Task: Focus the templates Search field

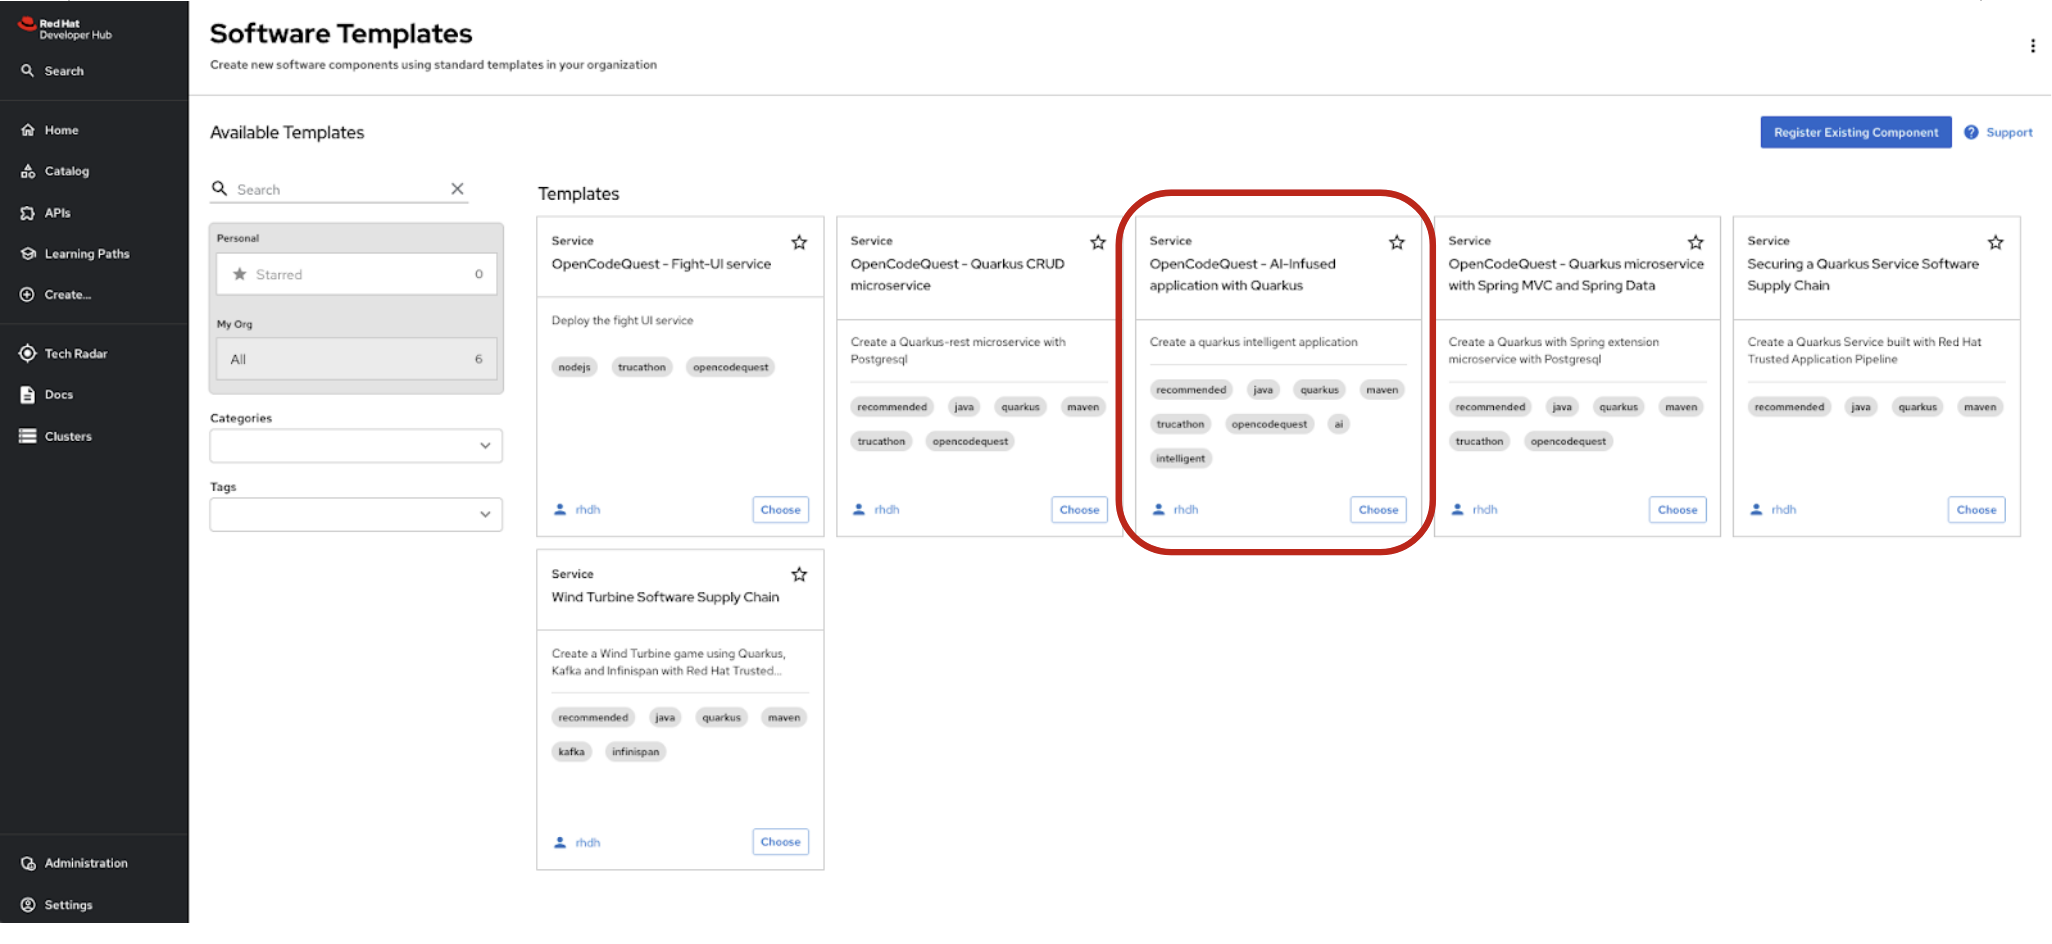Action: tap(340, 190)
